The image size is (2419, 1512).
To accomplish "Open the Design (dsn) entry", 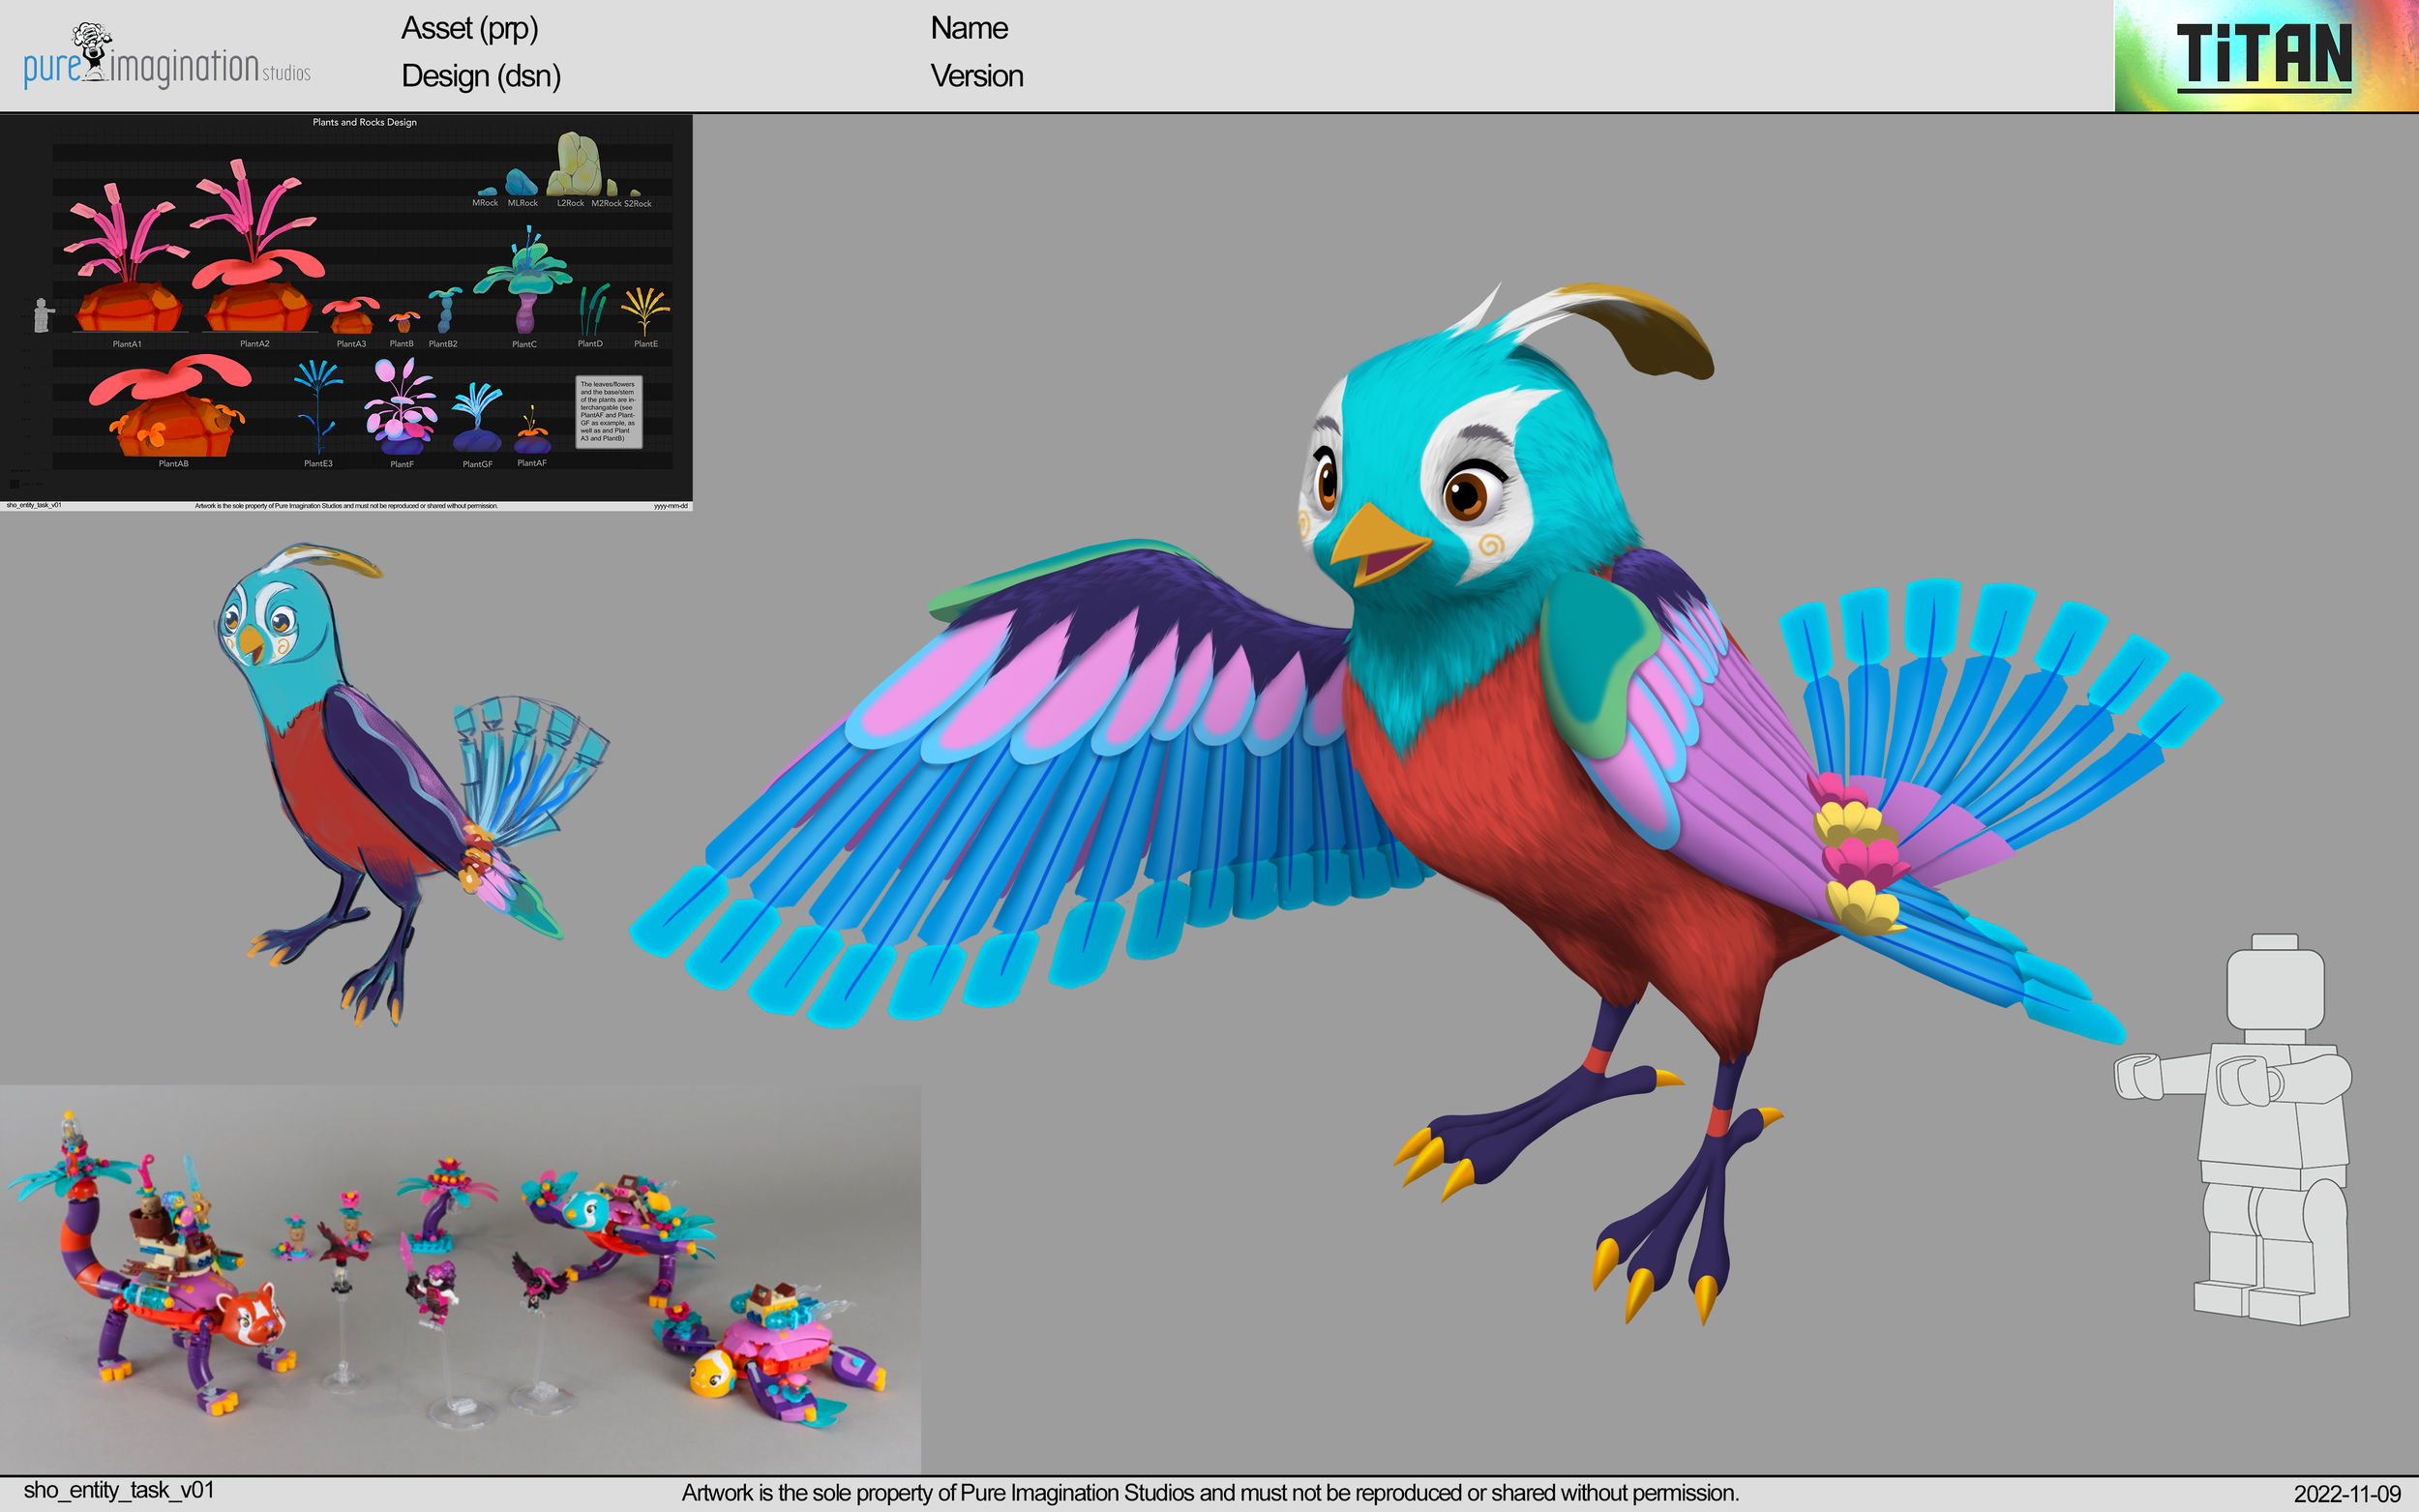I will click(480, 77).
